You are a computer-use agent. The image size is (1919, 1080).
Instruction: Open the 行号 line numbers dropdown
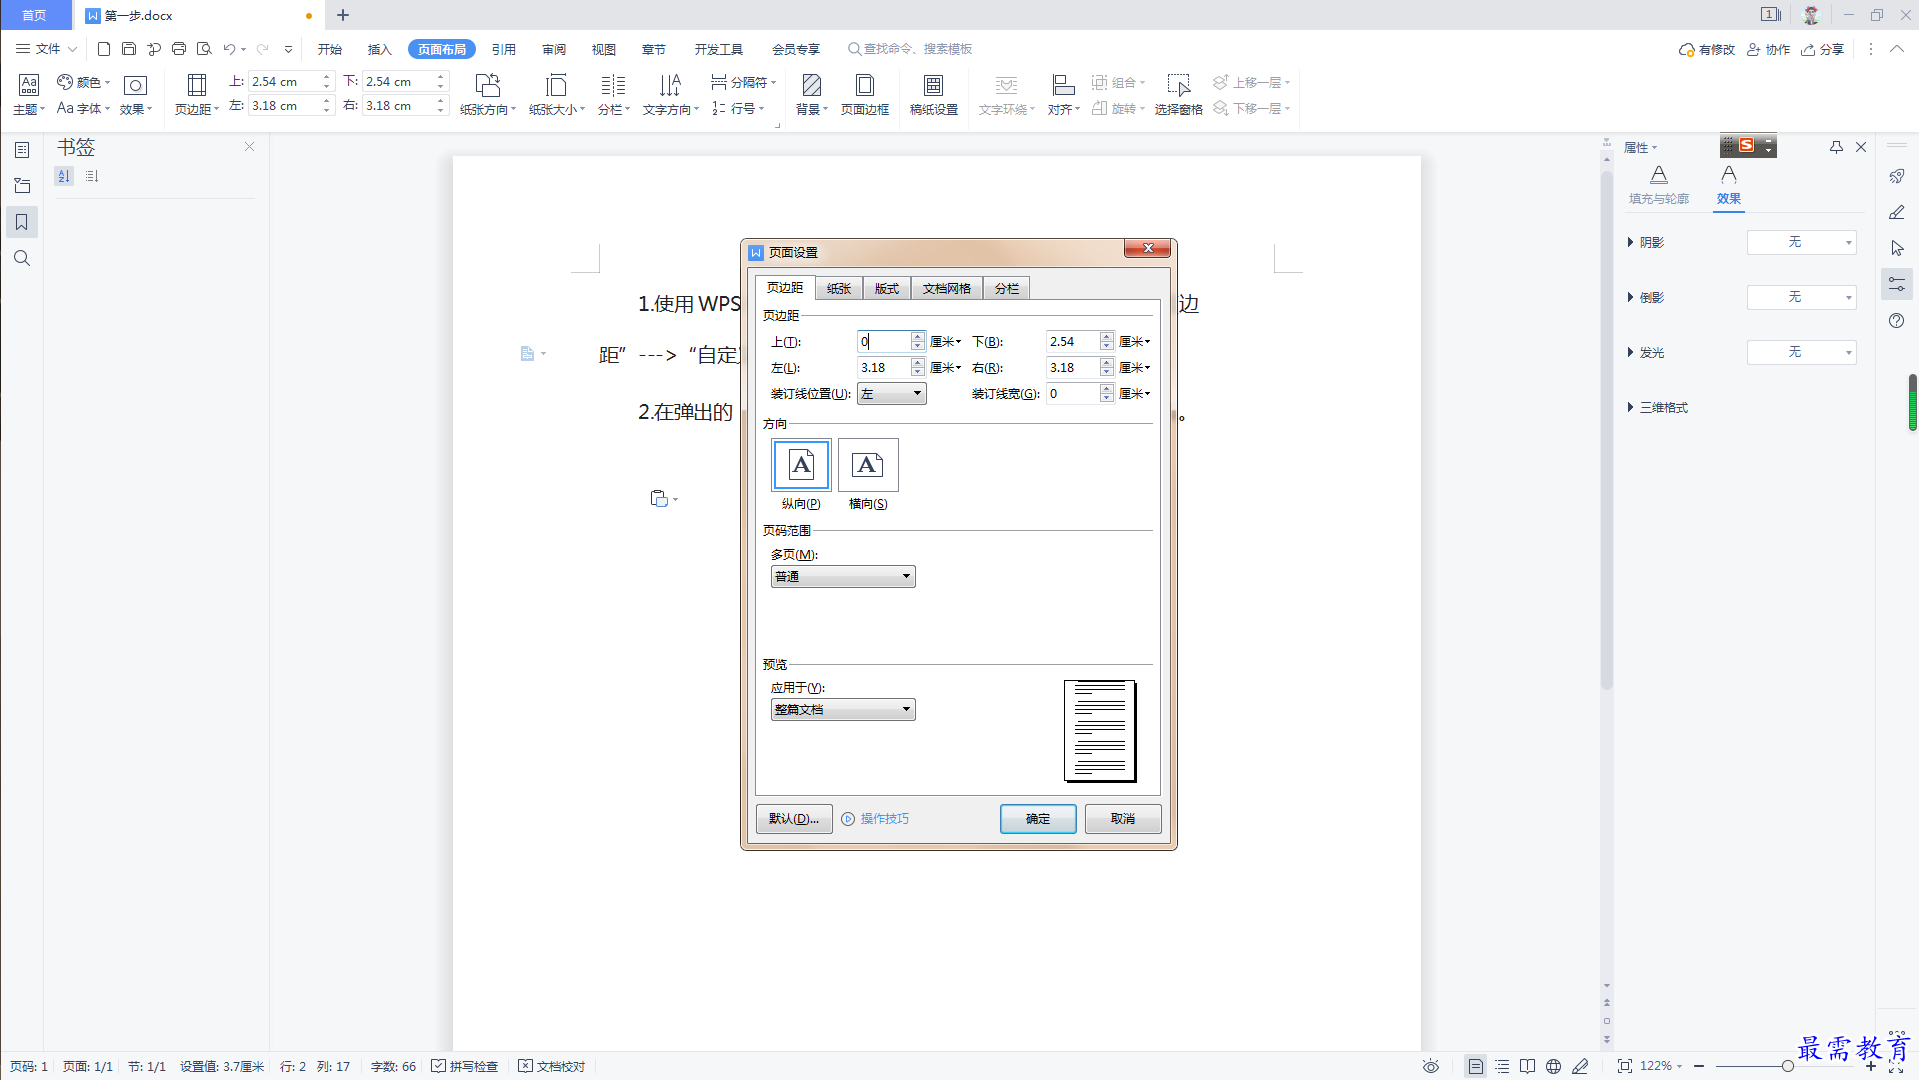point(738,108)
